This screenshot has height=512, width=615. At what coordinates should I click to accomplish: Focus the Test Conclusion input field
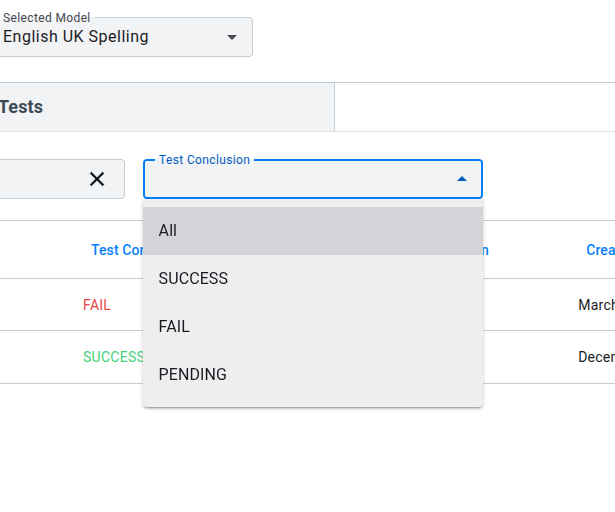pos(300,180)
